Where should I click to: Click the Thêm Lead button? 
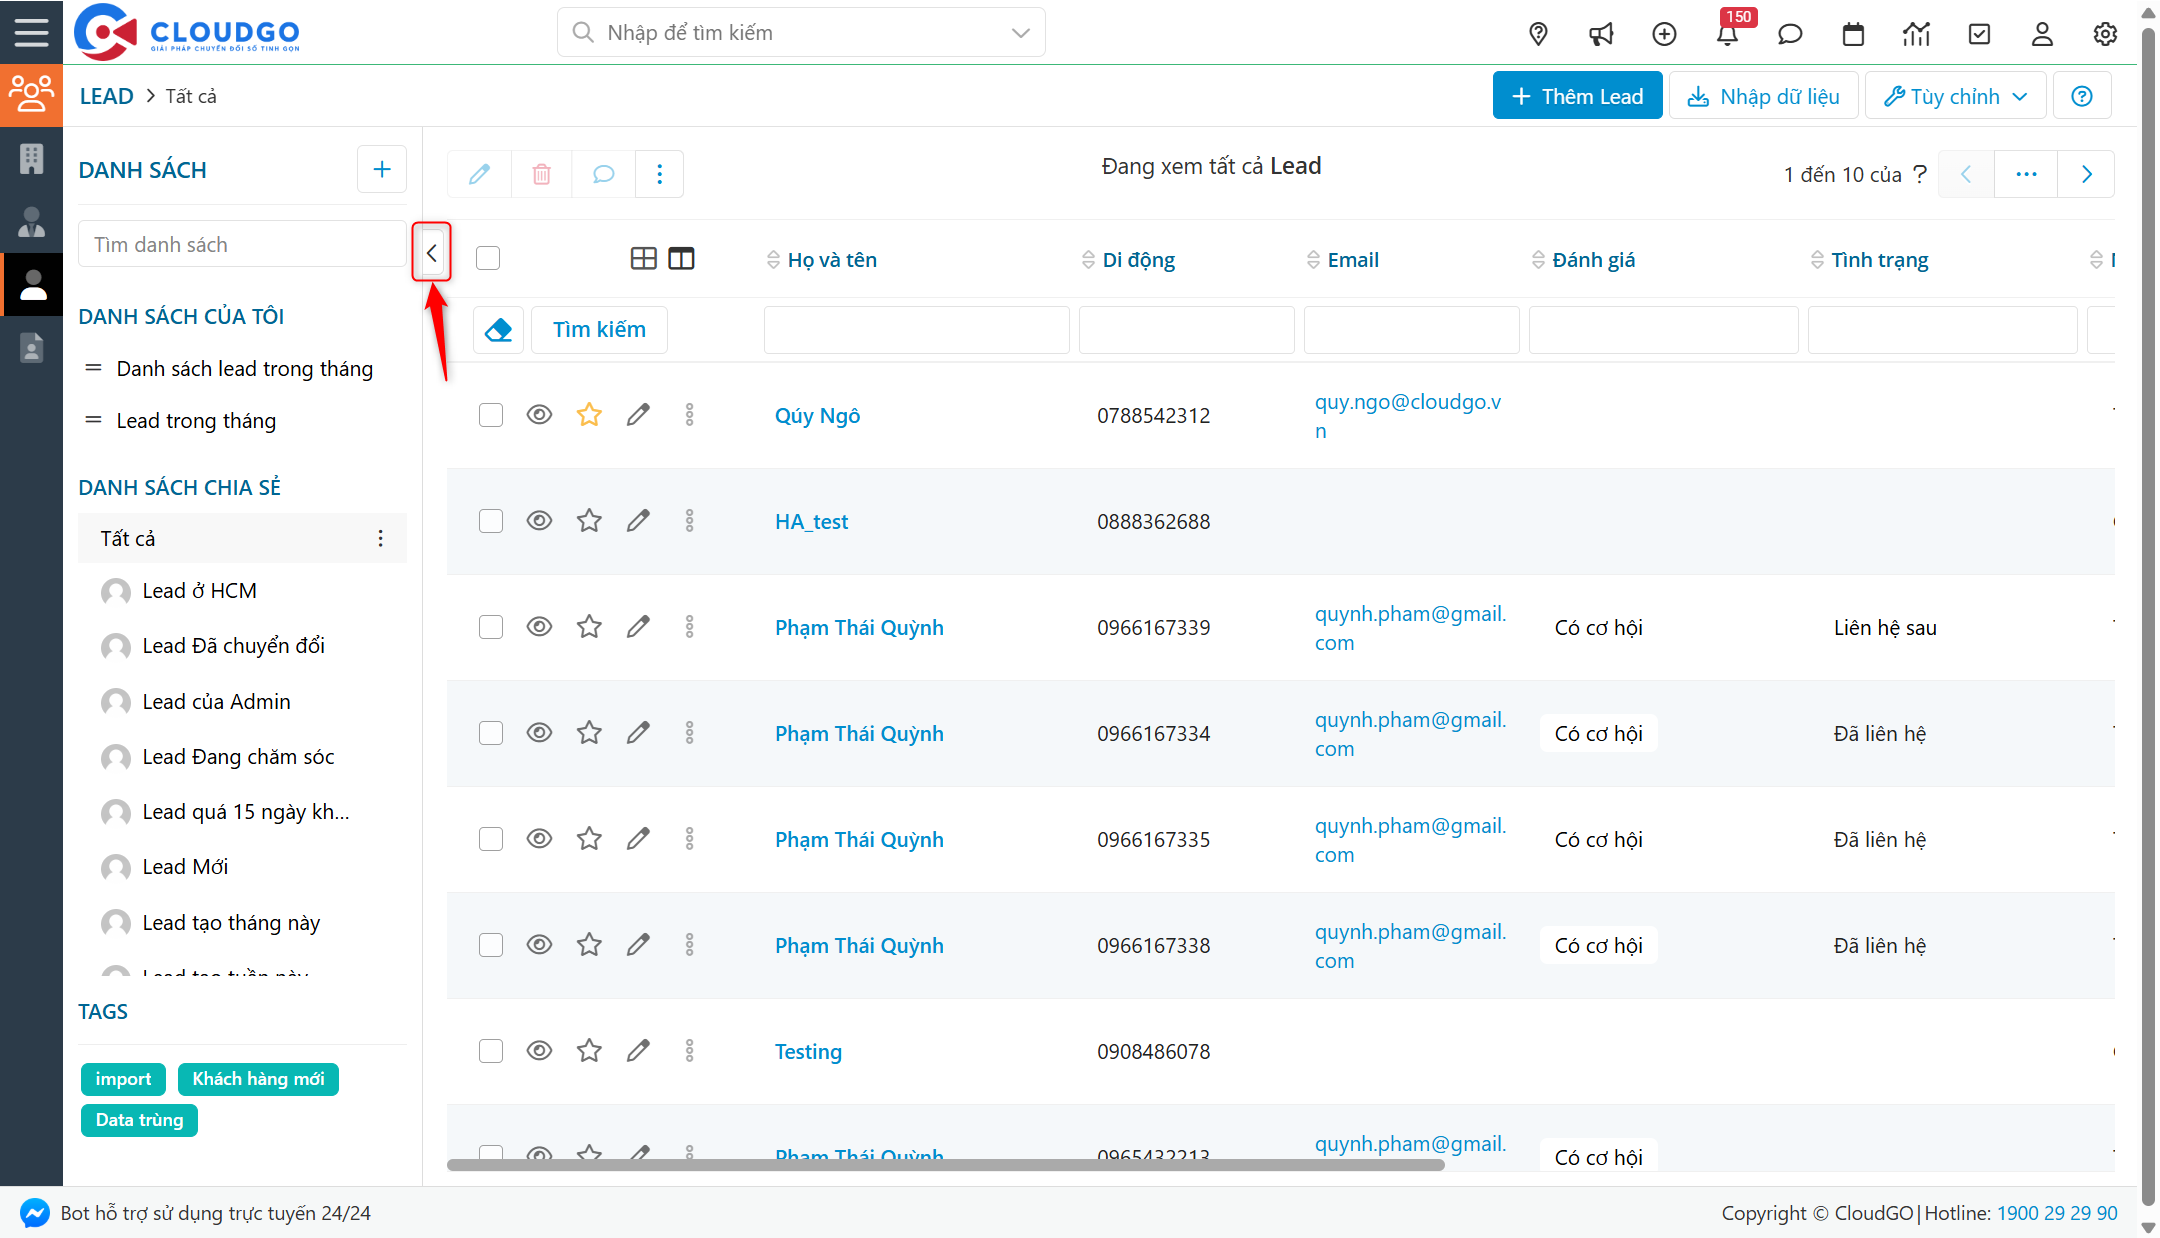tap(1577, 96)
